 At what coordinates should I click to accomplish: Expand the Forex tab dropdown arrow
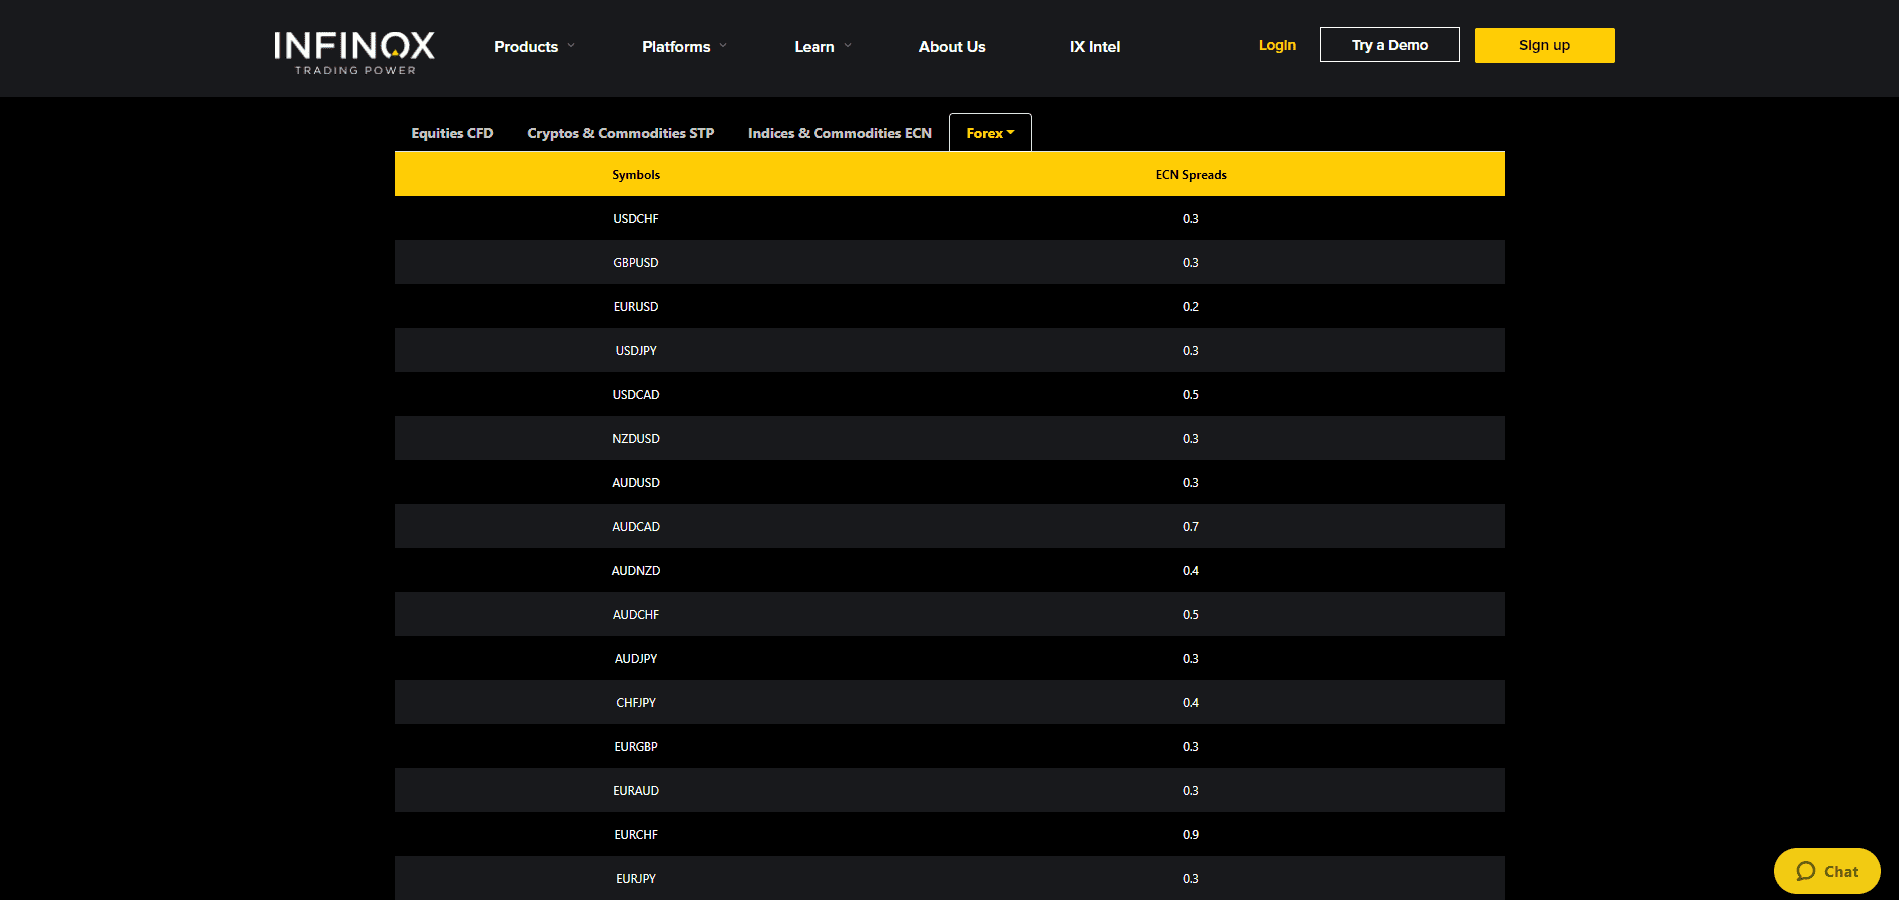coord(1010,132)
